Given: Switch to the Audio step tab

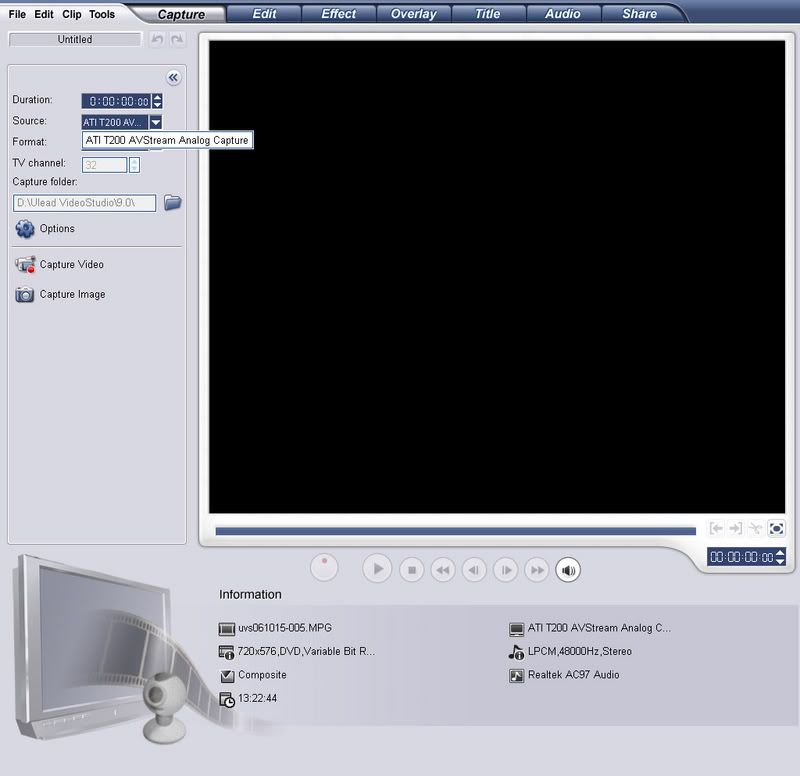Looking at the screenshot, I should (x=562, y=14).
